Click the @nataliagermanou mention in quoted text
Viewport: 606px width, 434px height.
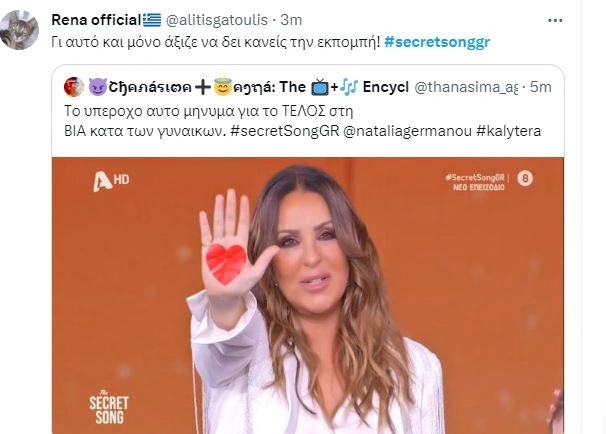click(407, 131)
